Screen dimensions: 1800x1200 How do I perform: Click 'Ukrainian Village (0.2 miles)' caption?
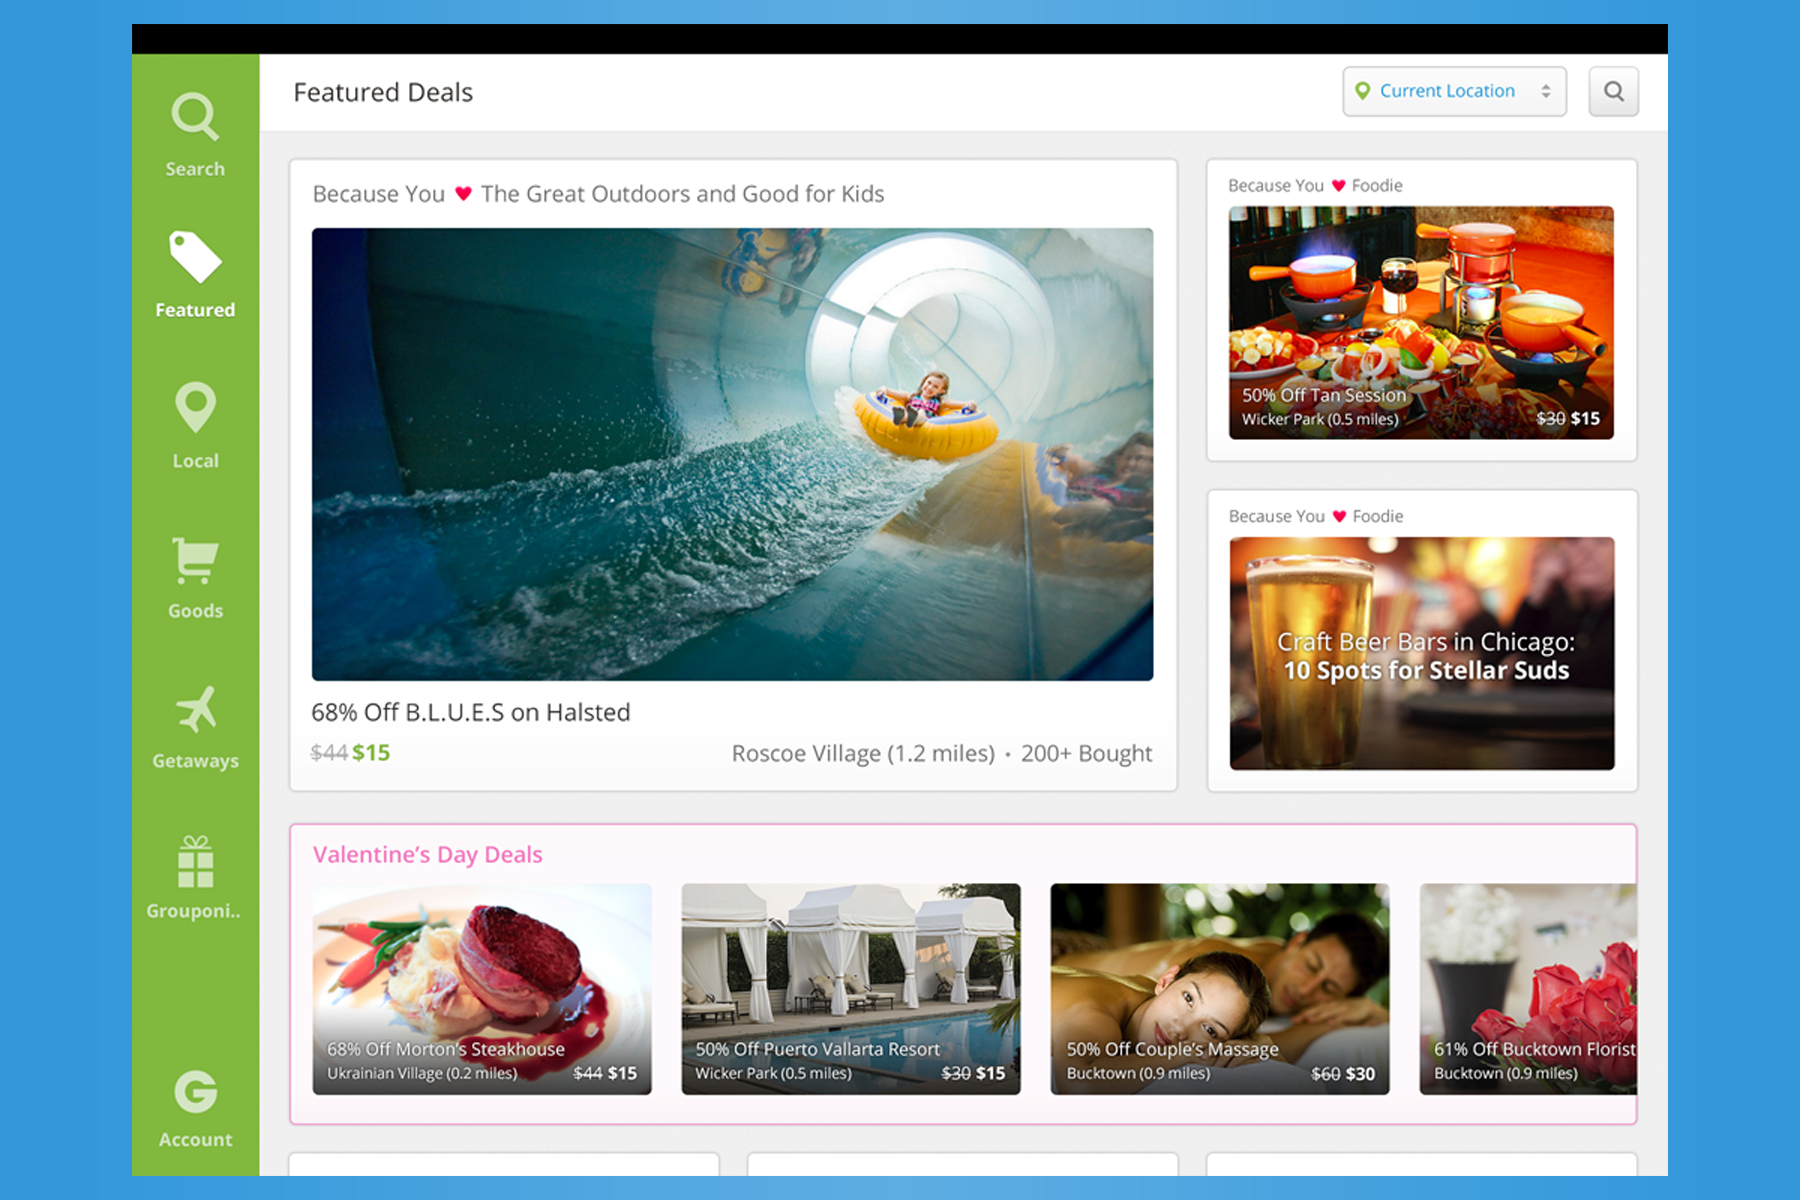point(422,1073)
